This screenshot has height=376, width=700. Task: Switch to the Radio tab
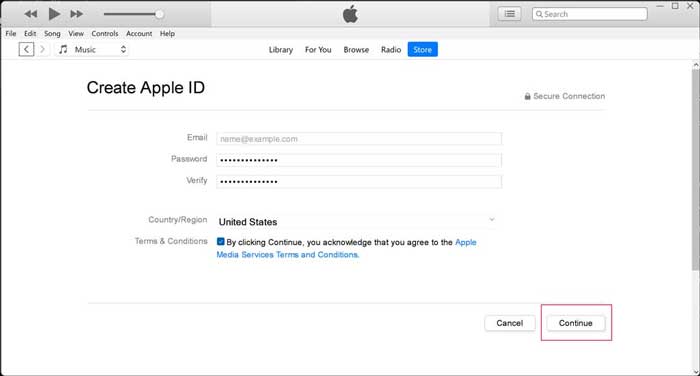click(391, 50)
